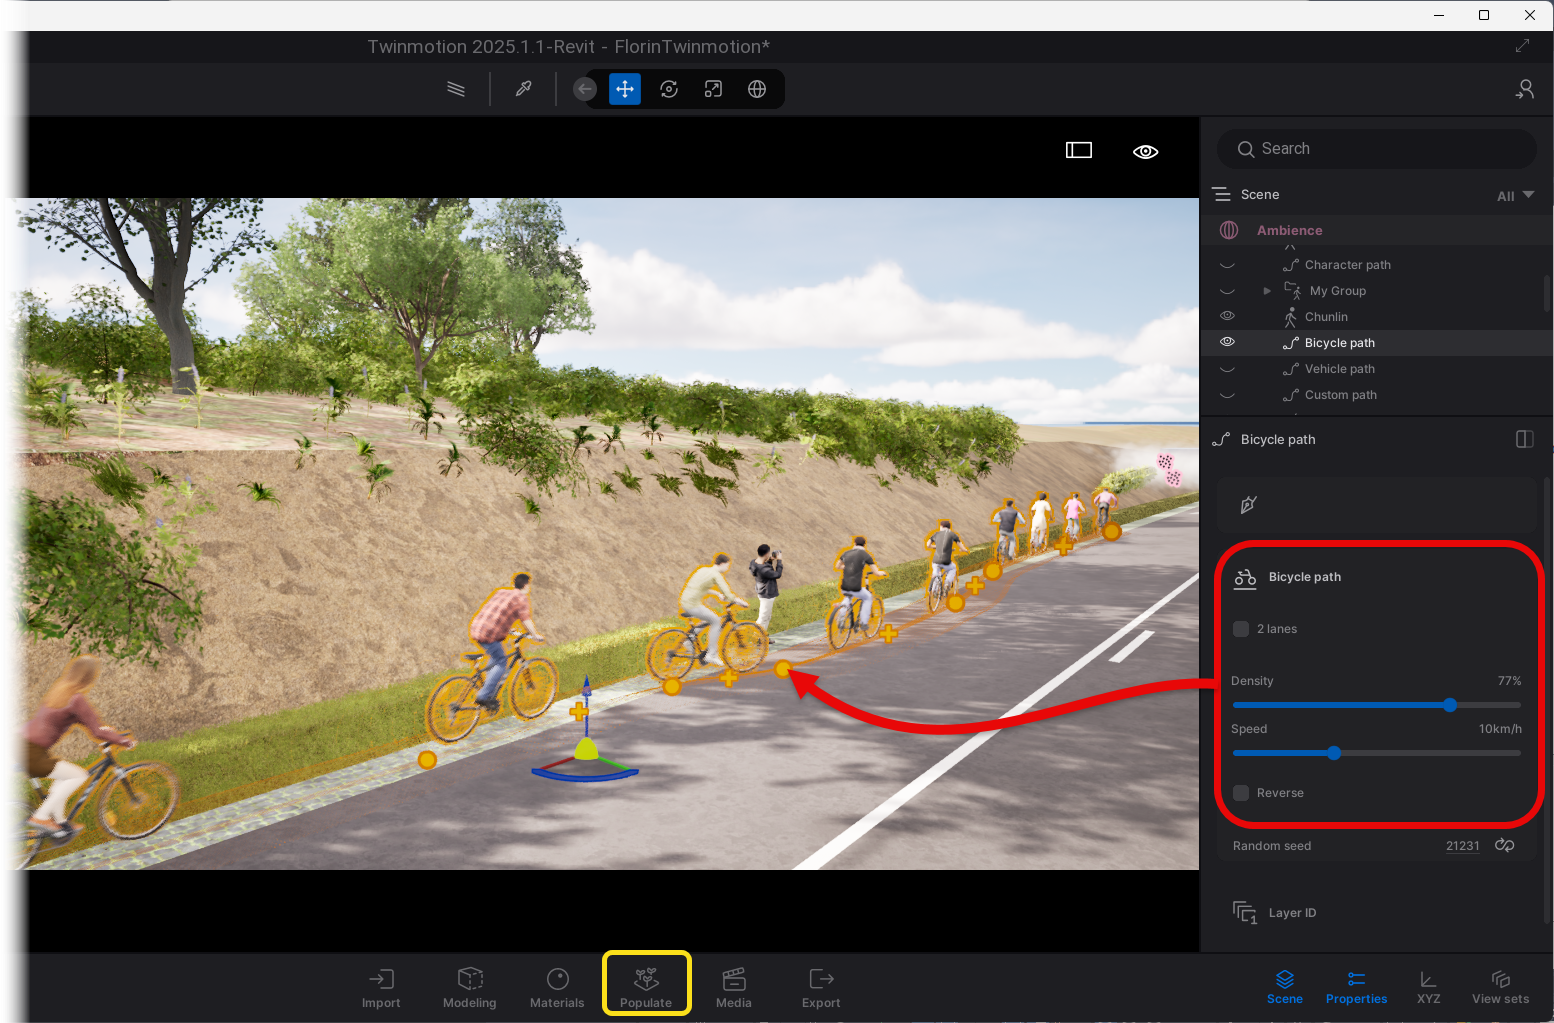Click the user account icon
Viewport: 1554px width, 1023px height.
click(1524, 89)
